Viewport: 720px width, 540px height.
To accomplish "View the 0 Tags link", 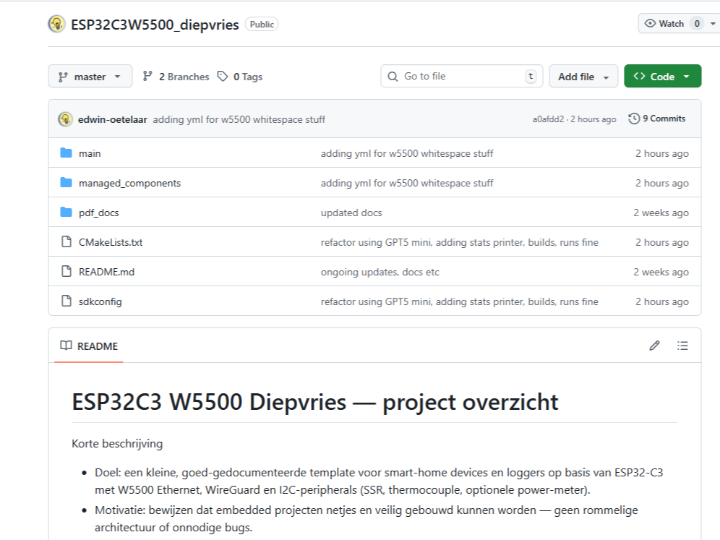I will 240,76.
